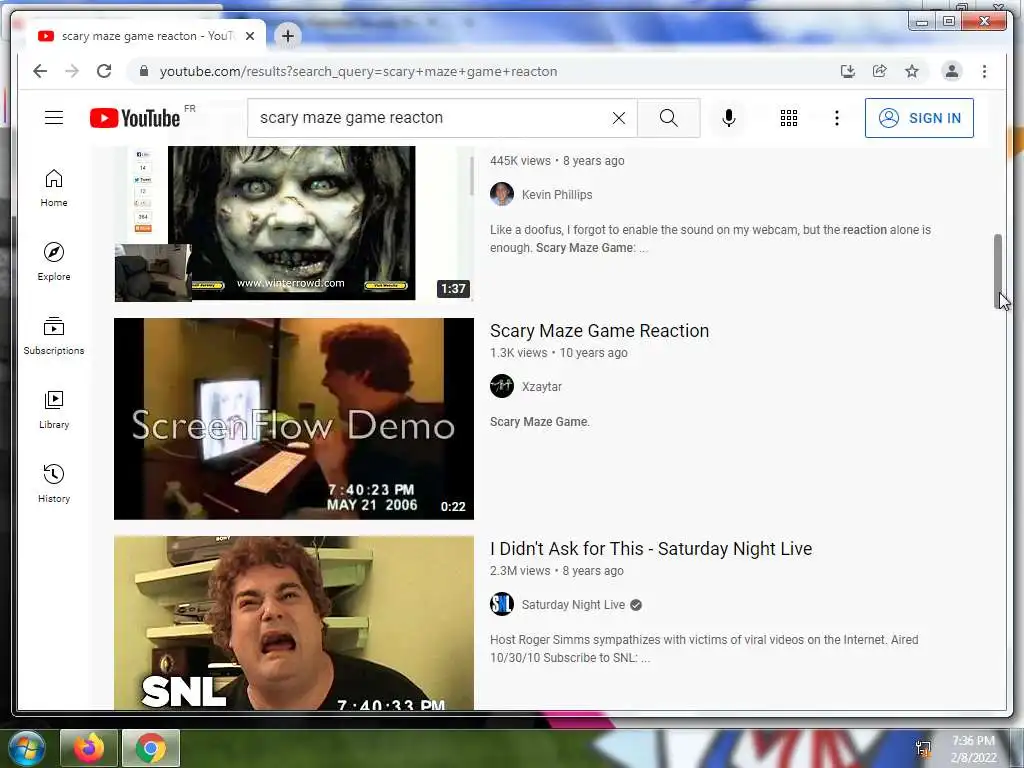Select the scary maze game reacton tab
1024x768 pixels.
click(x=147, y=36)
